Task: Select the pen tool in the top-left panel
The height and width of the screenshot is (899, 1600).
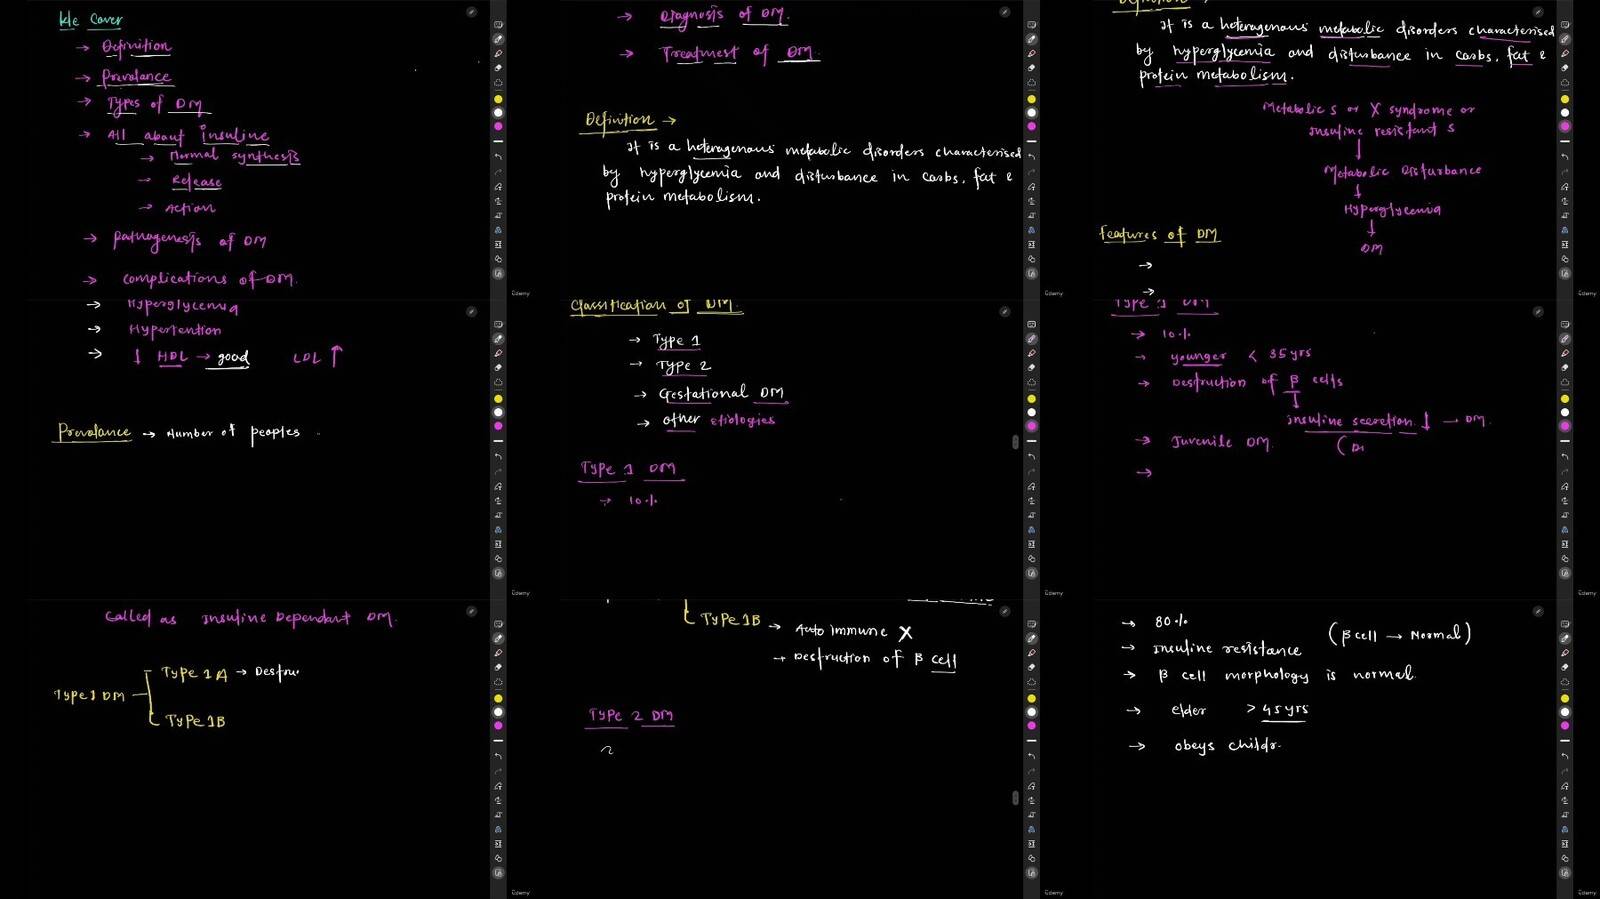Action: tap(498, 39)
